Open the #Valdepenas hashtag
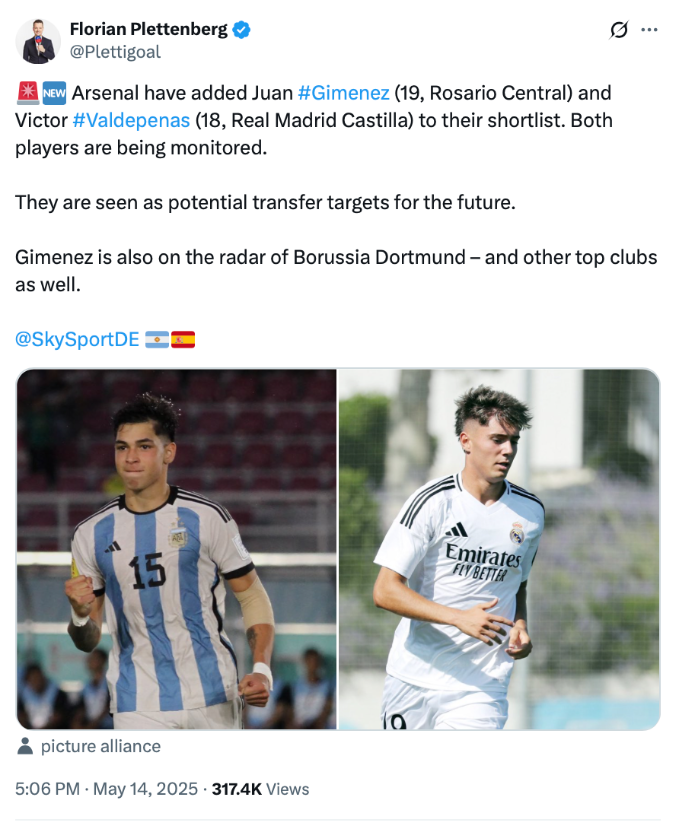This screenshot has height=829, width=679. click(131, 121)
